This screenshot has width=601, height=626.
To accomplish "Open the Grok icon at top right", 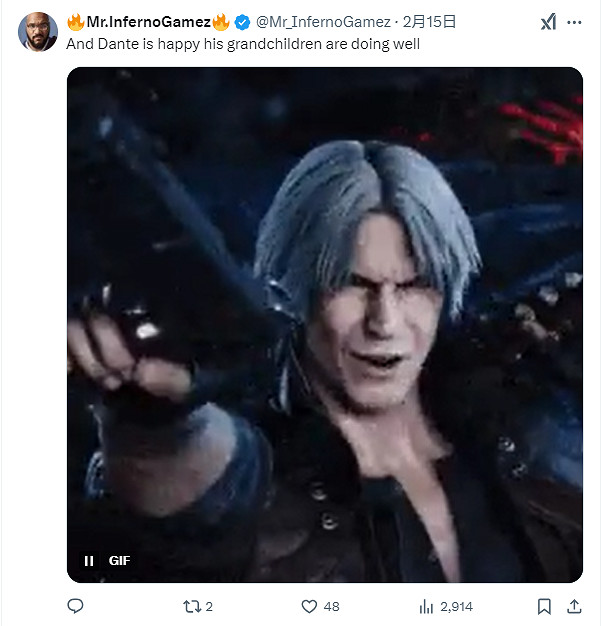I will [x=548, y=22].
